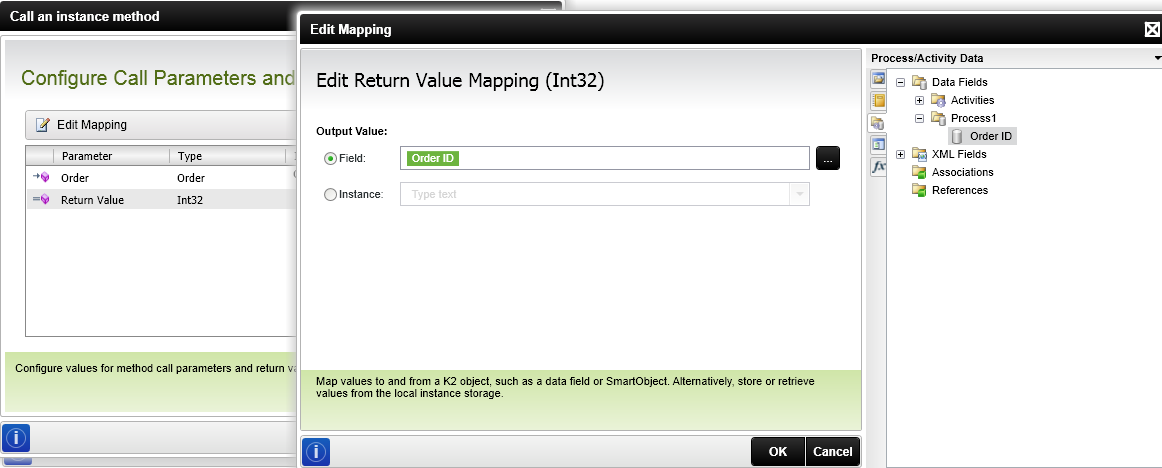Click the XML Fields folder icon
1162x468 pixels.
tap(919, 154)
